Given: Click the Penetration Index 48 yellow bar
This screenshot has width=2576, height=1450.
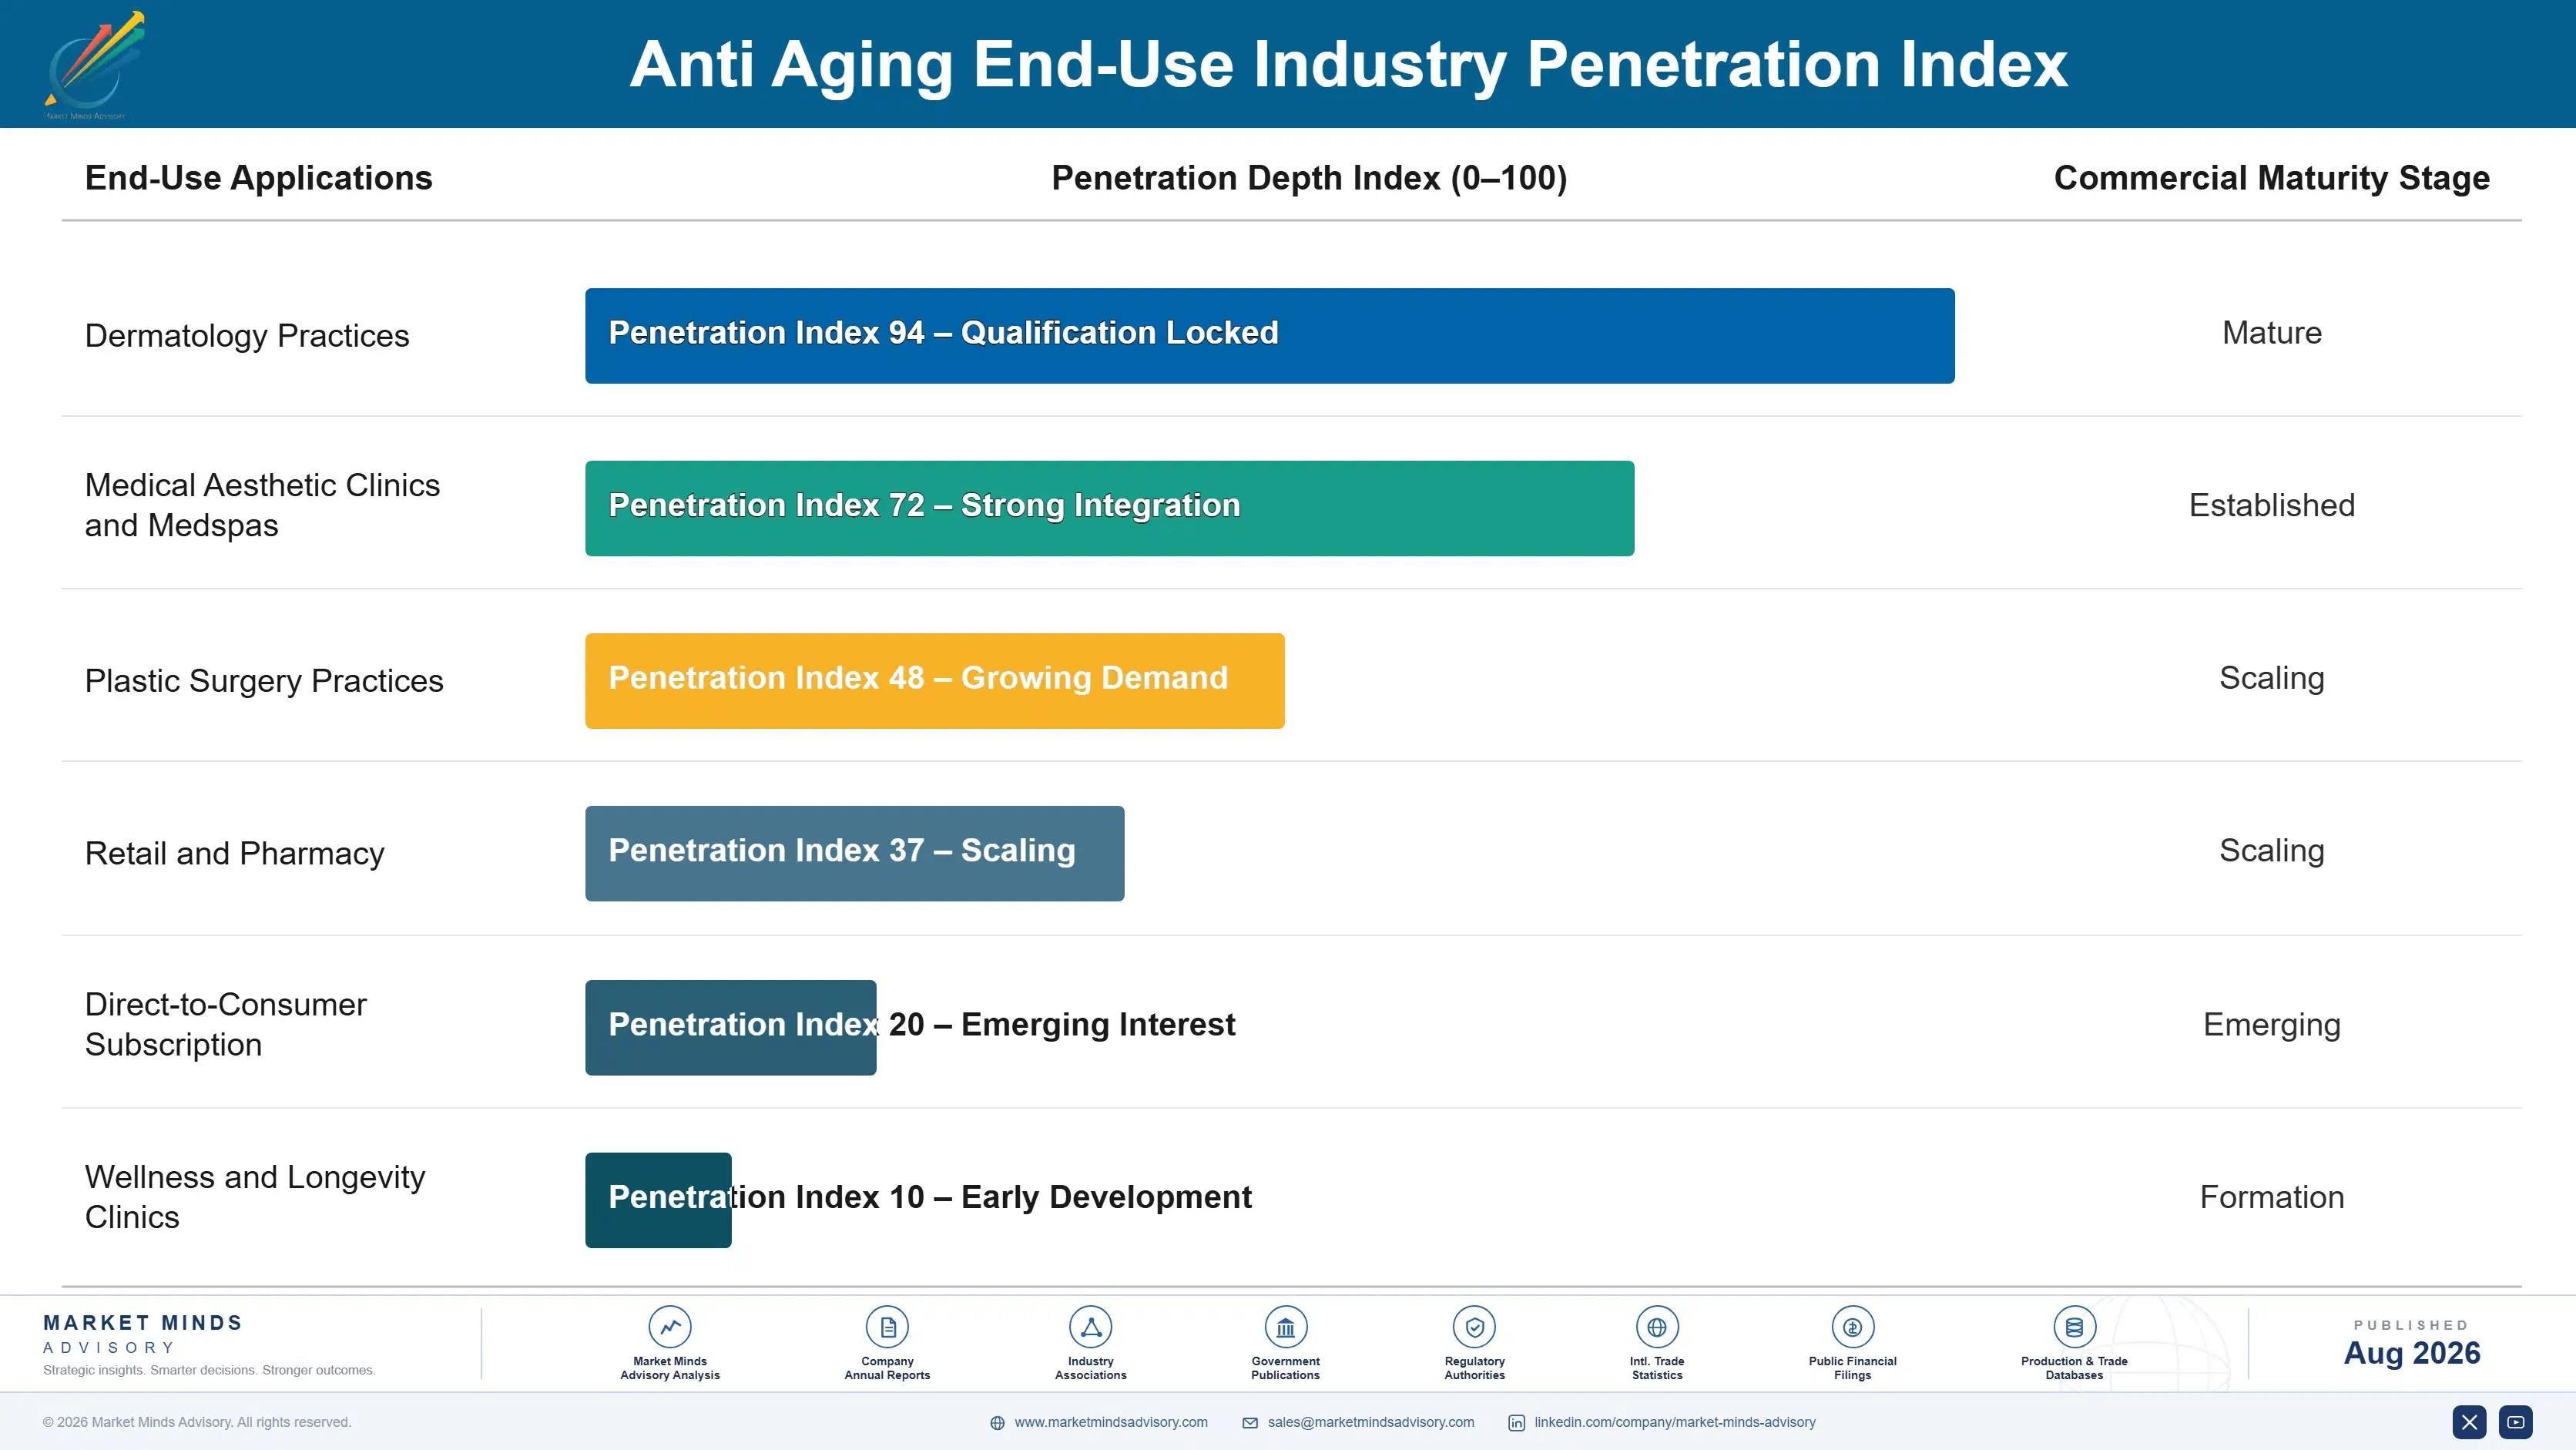Looking at the screenshot, I should pyautogui.click(x=935, y=681).
